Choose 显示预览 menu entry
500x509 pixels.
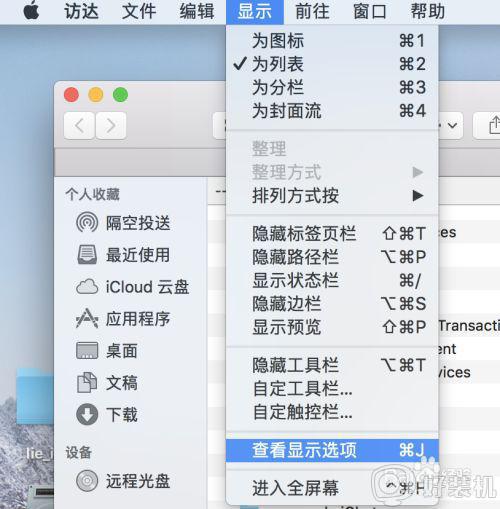(x=332, y=327)
